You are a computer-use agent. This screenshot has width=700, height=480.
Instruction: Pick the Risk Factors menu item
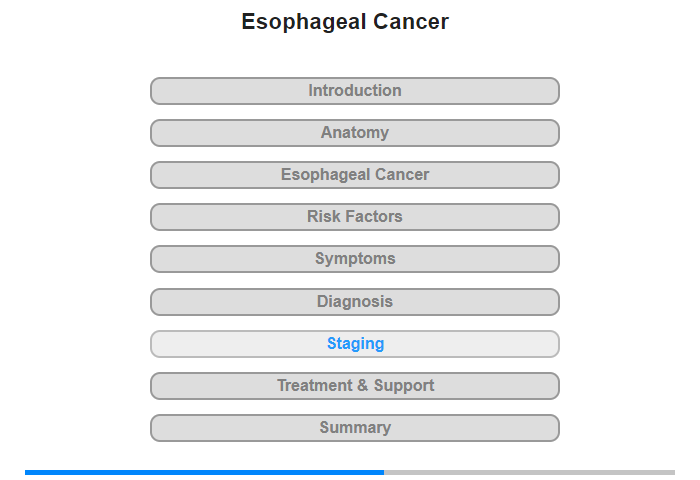(354, 217)
